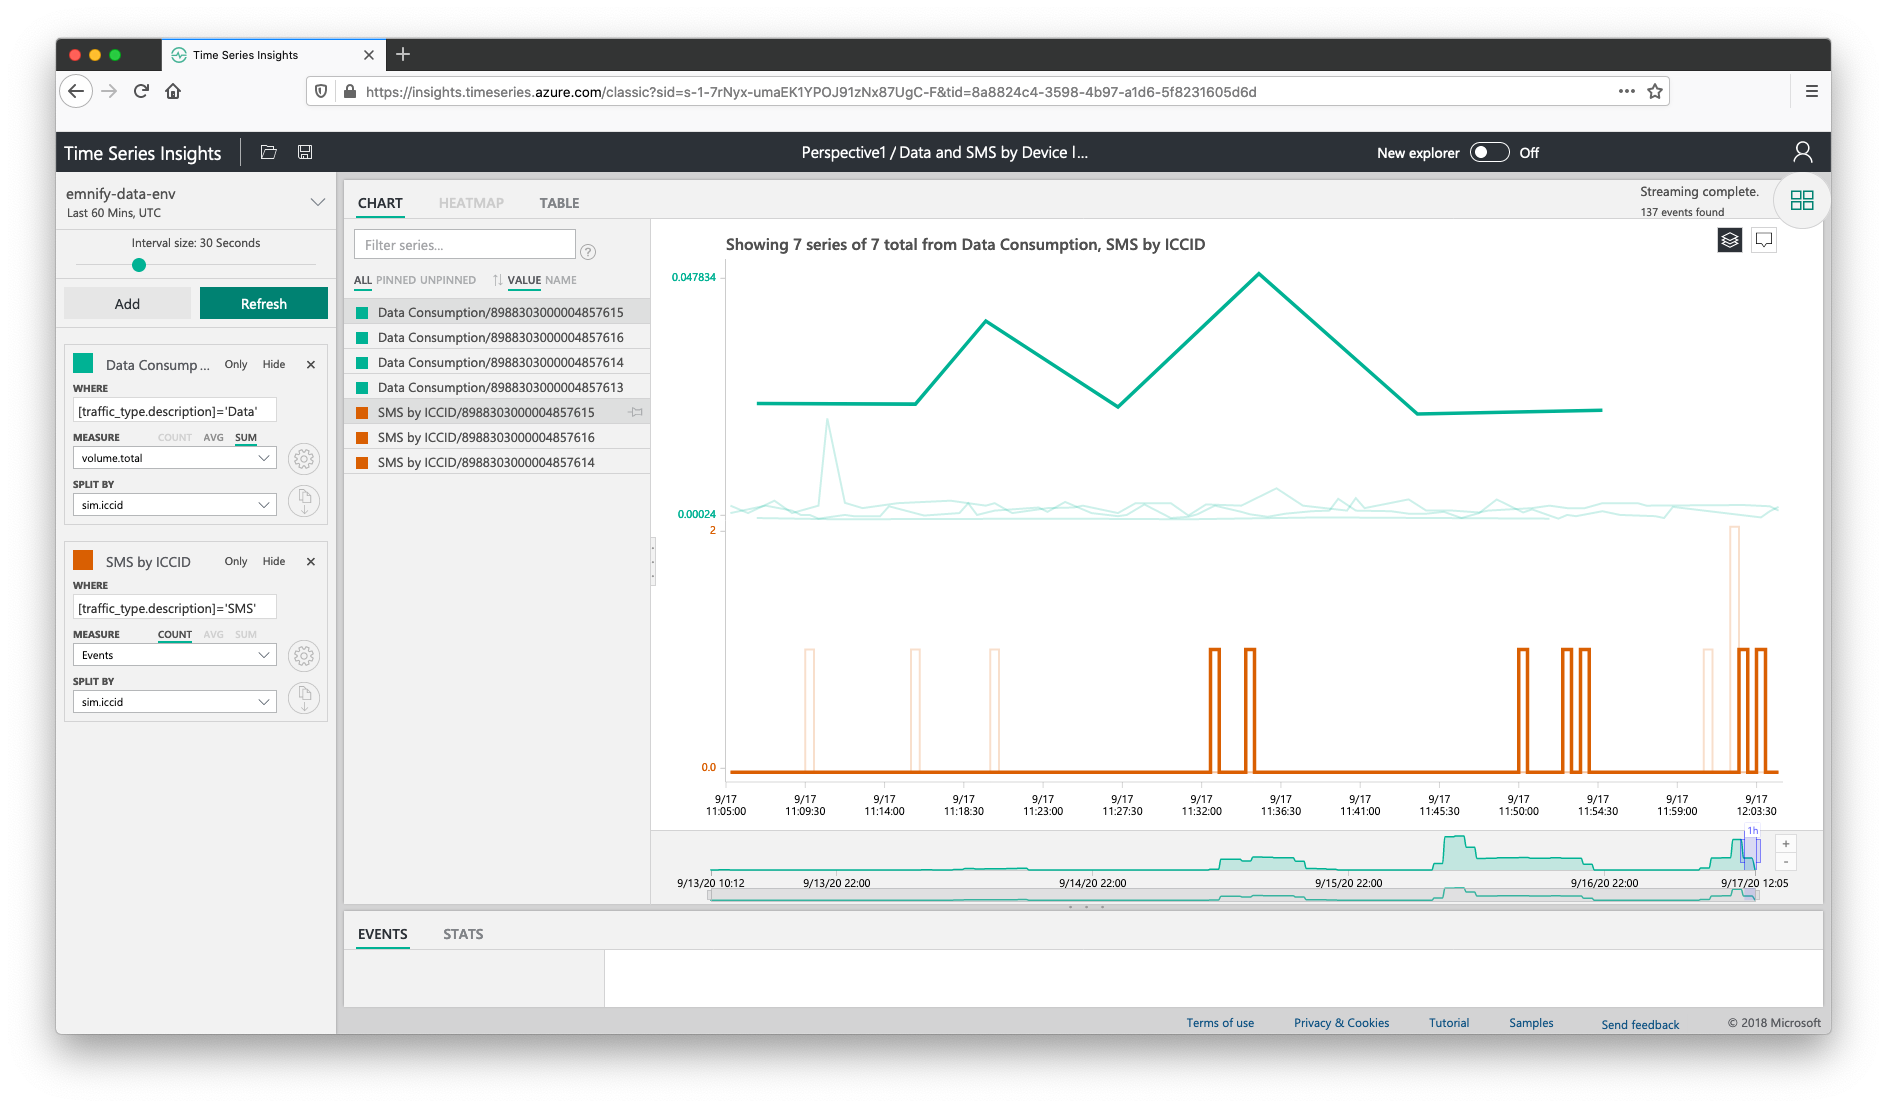Switch the New explorer toggle on
The width and height of the screenshot is (1887, 1108).
pyautogui.click(x=1489, y=152)
